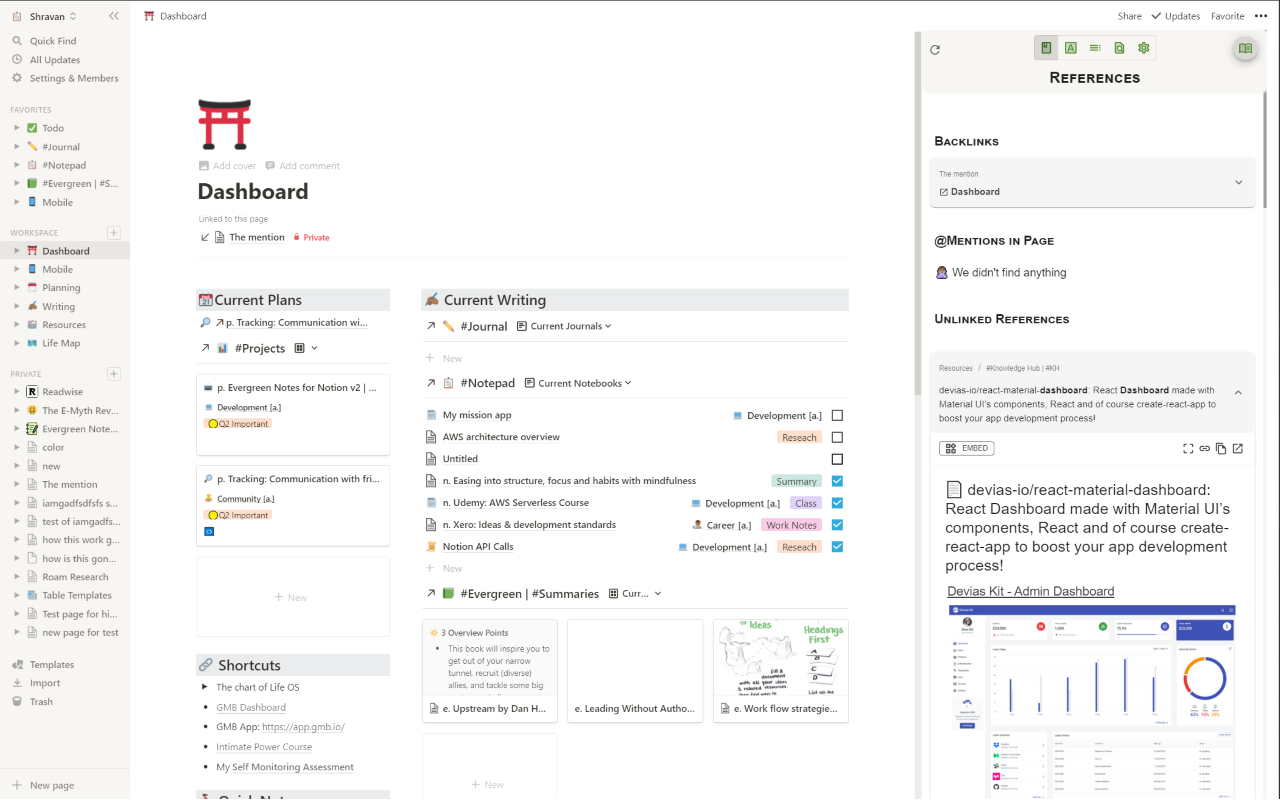Viewport: 1280px width, 800px height.
Task: Click the fullscreen frame icon beside EMBED
Action: point(1188,448)
